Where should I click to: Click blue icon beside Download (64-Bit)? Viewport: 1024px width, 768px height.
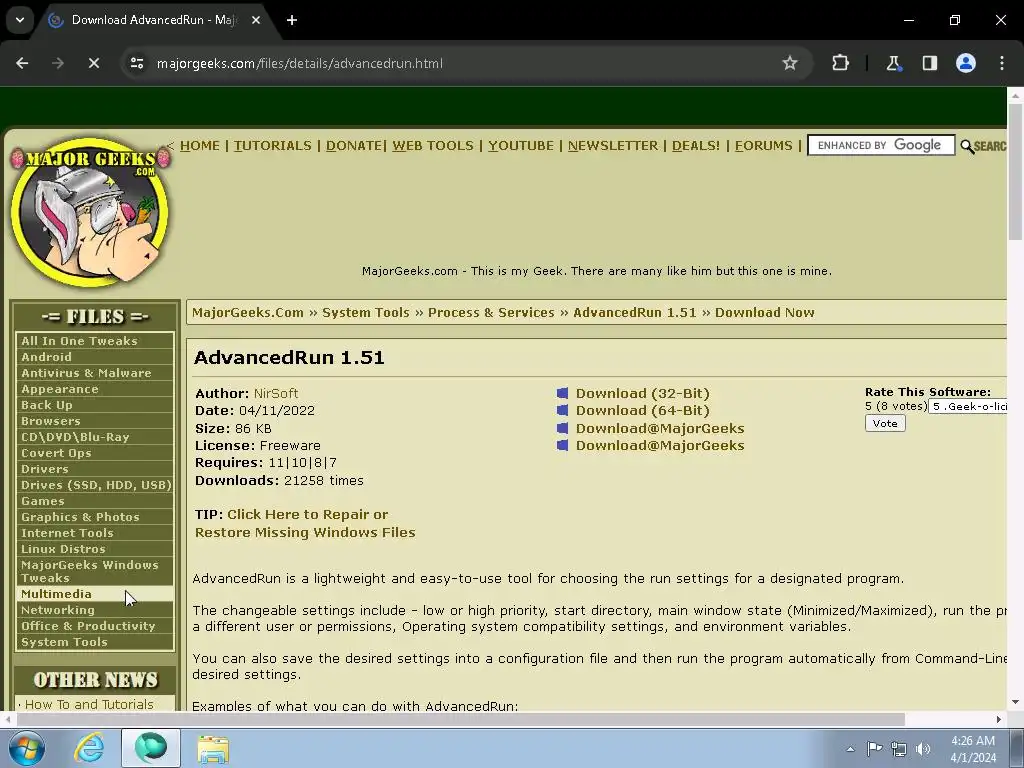[x=562, y=410]
